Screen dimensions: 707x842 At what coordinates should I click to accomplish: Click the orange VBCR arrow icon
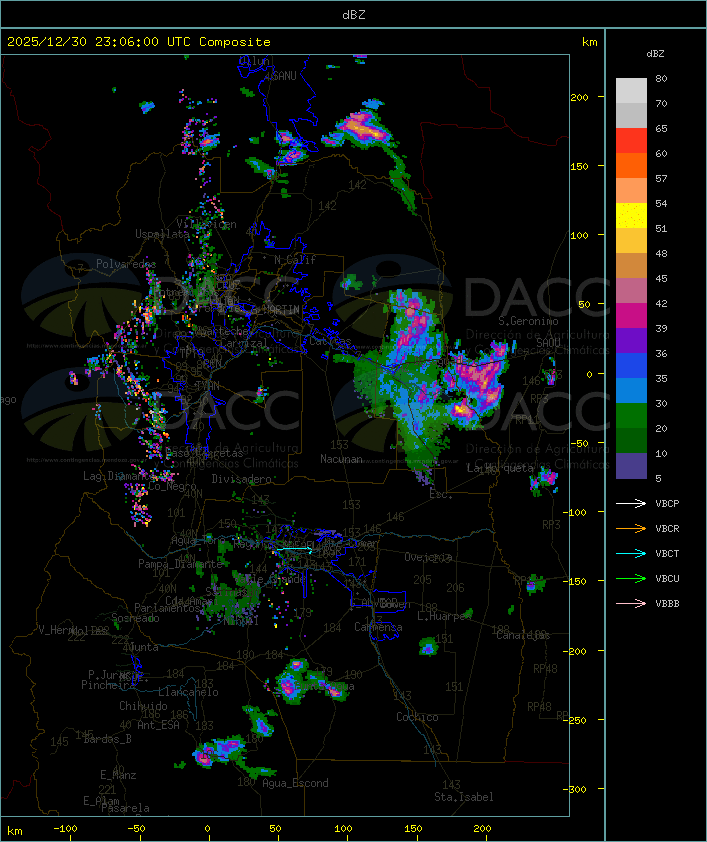pos(631,528)
